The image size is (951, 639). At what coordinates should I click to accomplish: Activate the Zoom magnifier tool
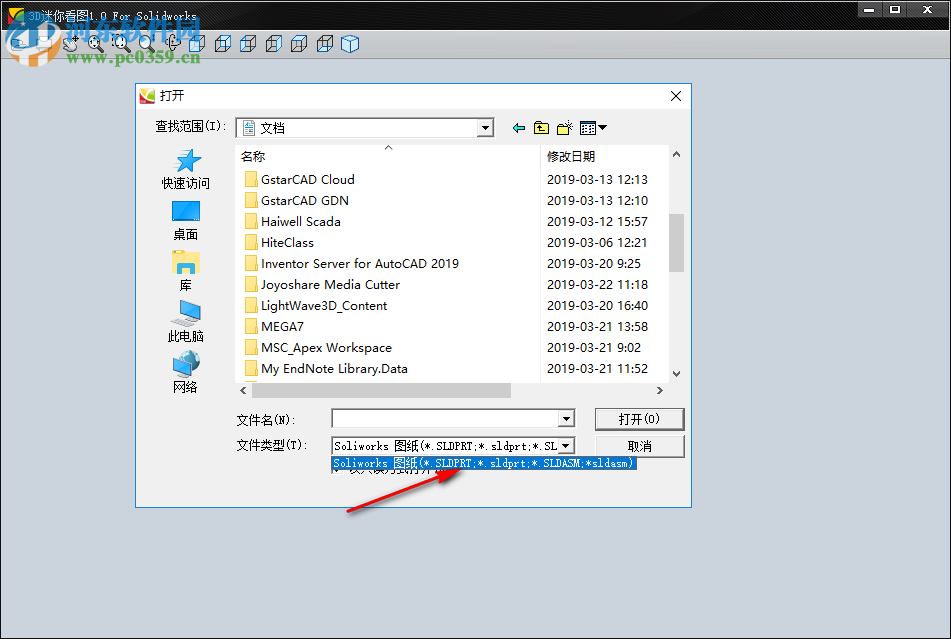pyautogui.click(x=145, y=44)
